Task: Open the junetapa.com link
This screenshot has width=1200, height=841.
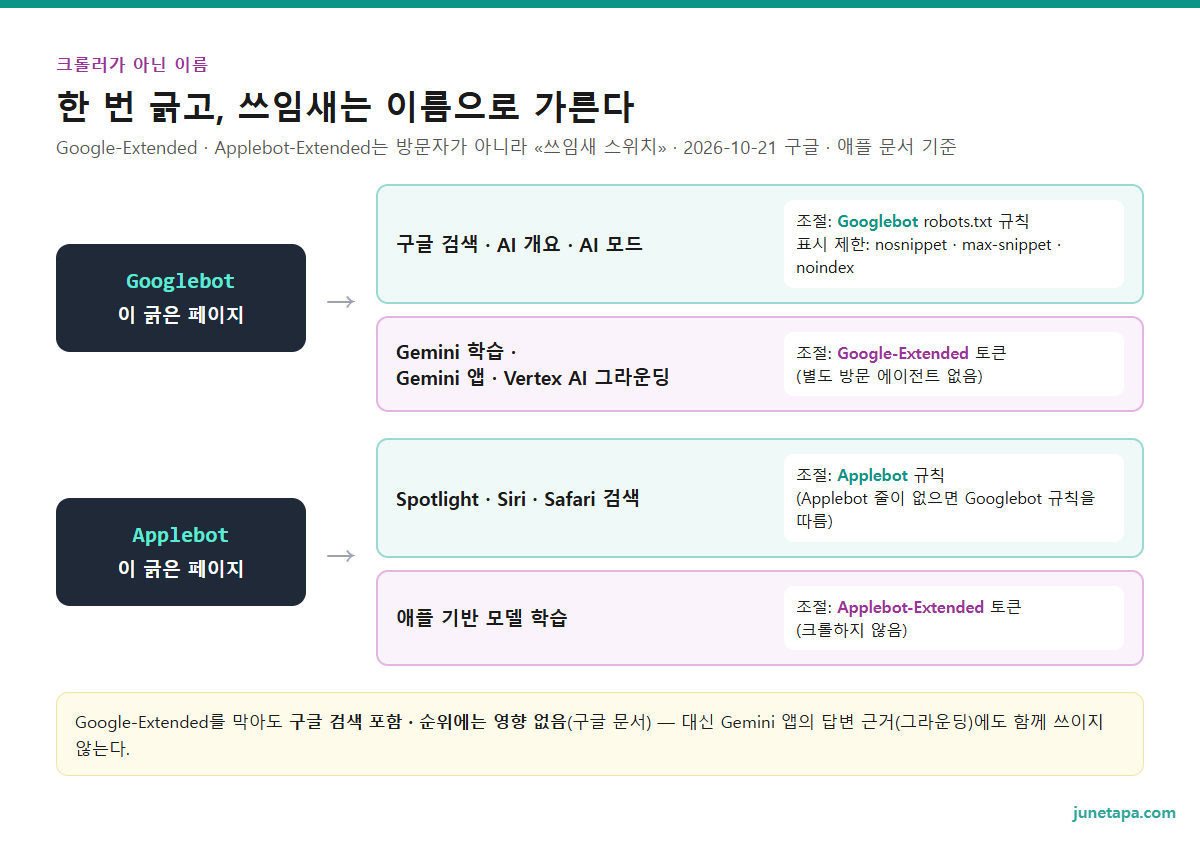Action: (x=1124, y=812)
